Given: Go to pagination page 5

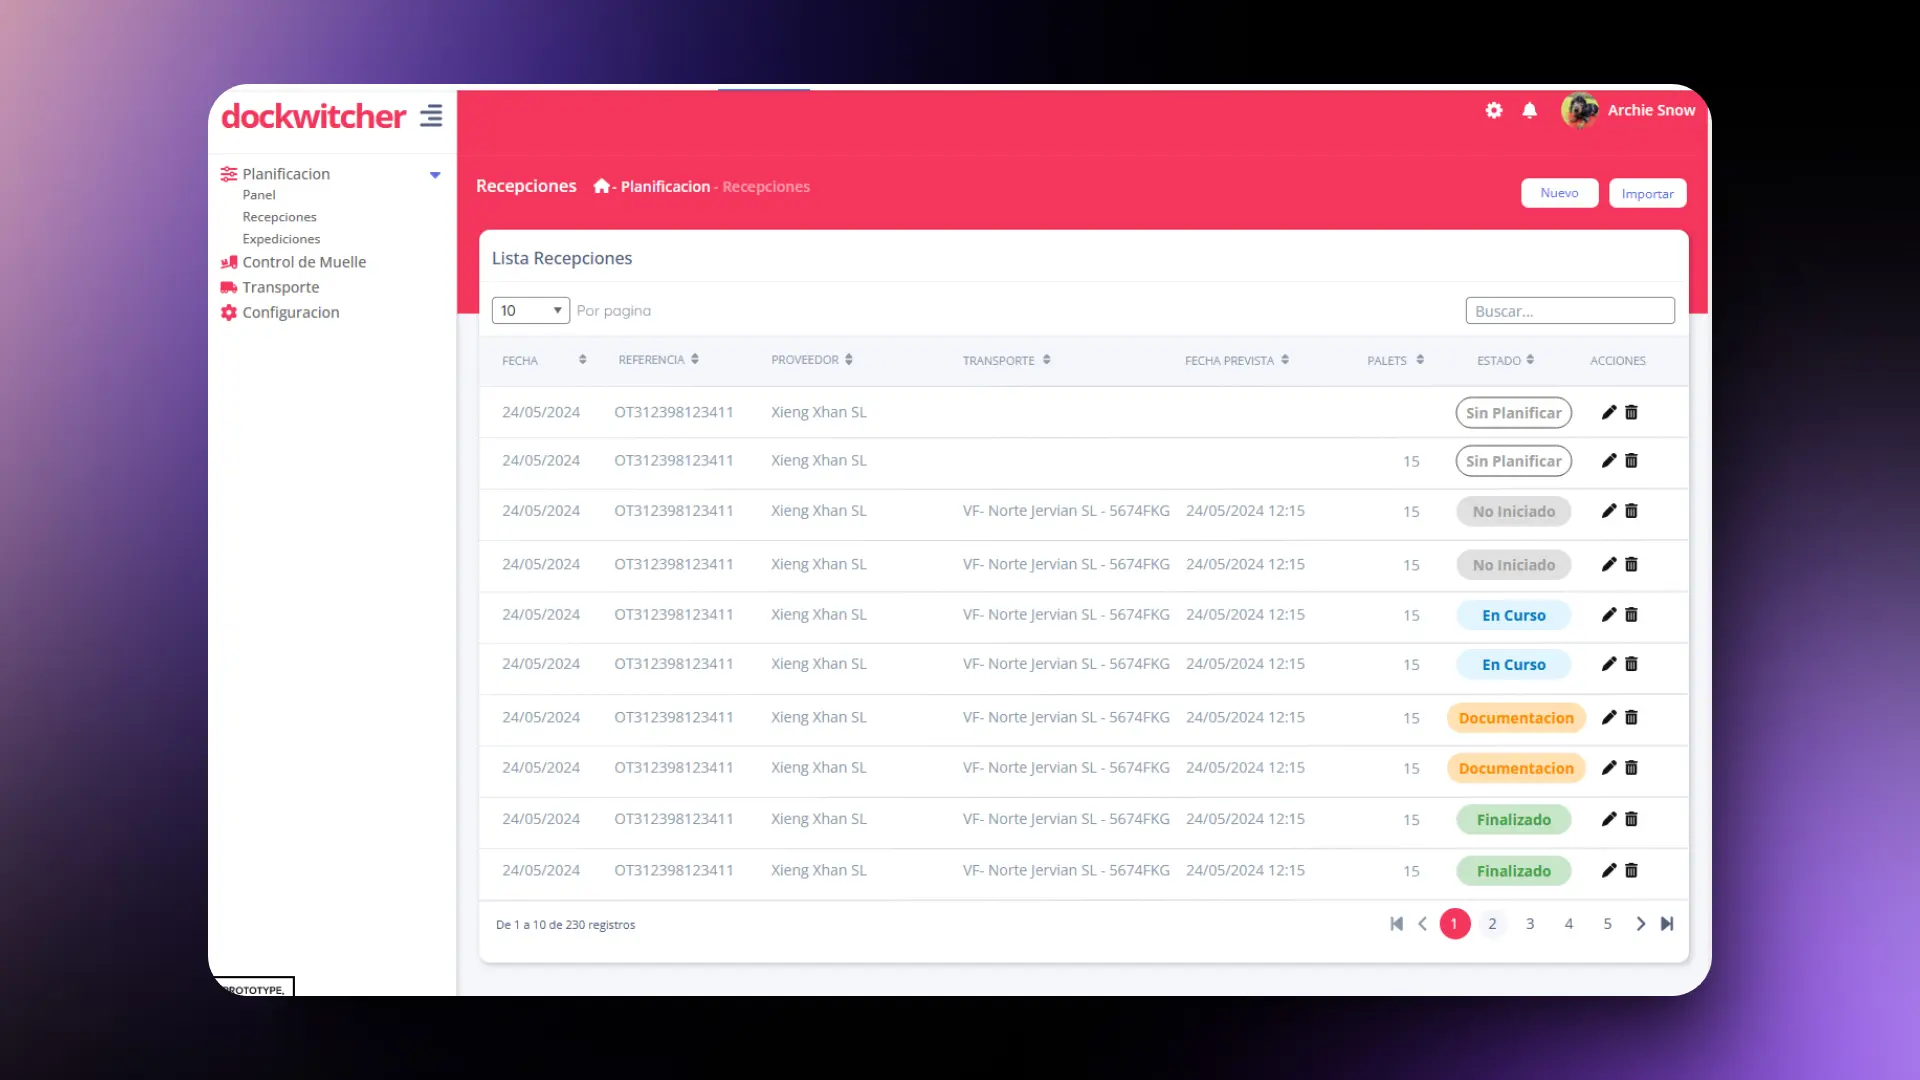Looking at the screenshot, I should [1608, 924].
